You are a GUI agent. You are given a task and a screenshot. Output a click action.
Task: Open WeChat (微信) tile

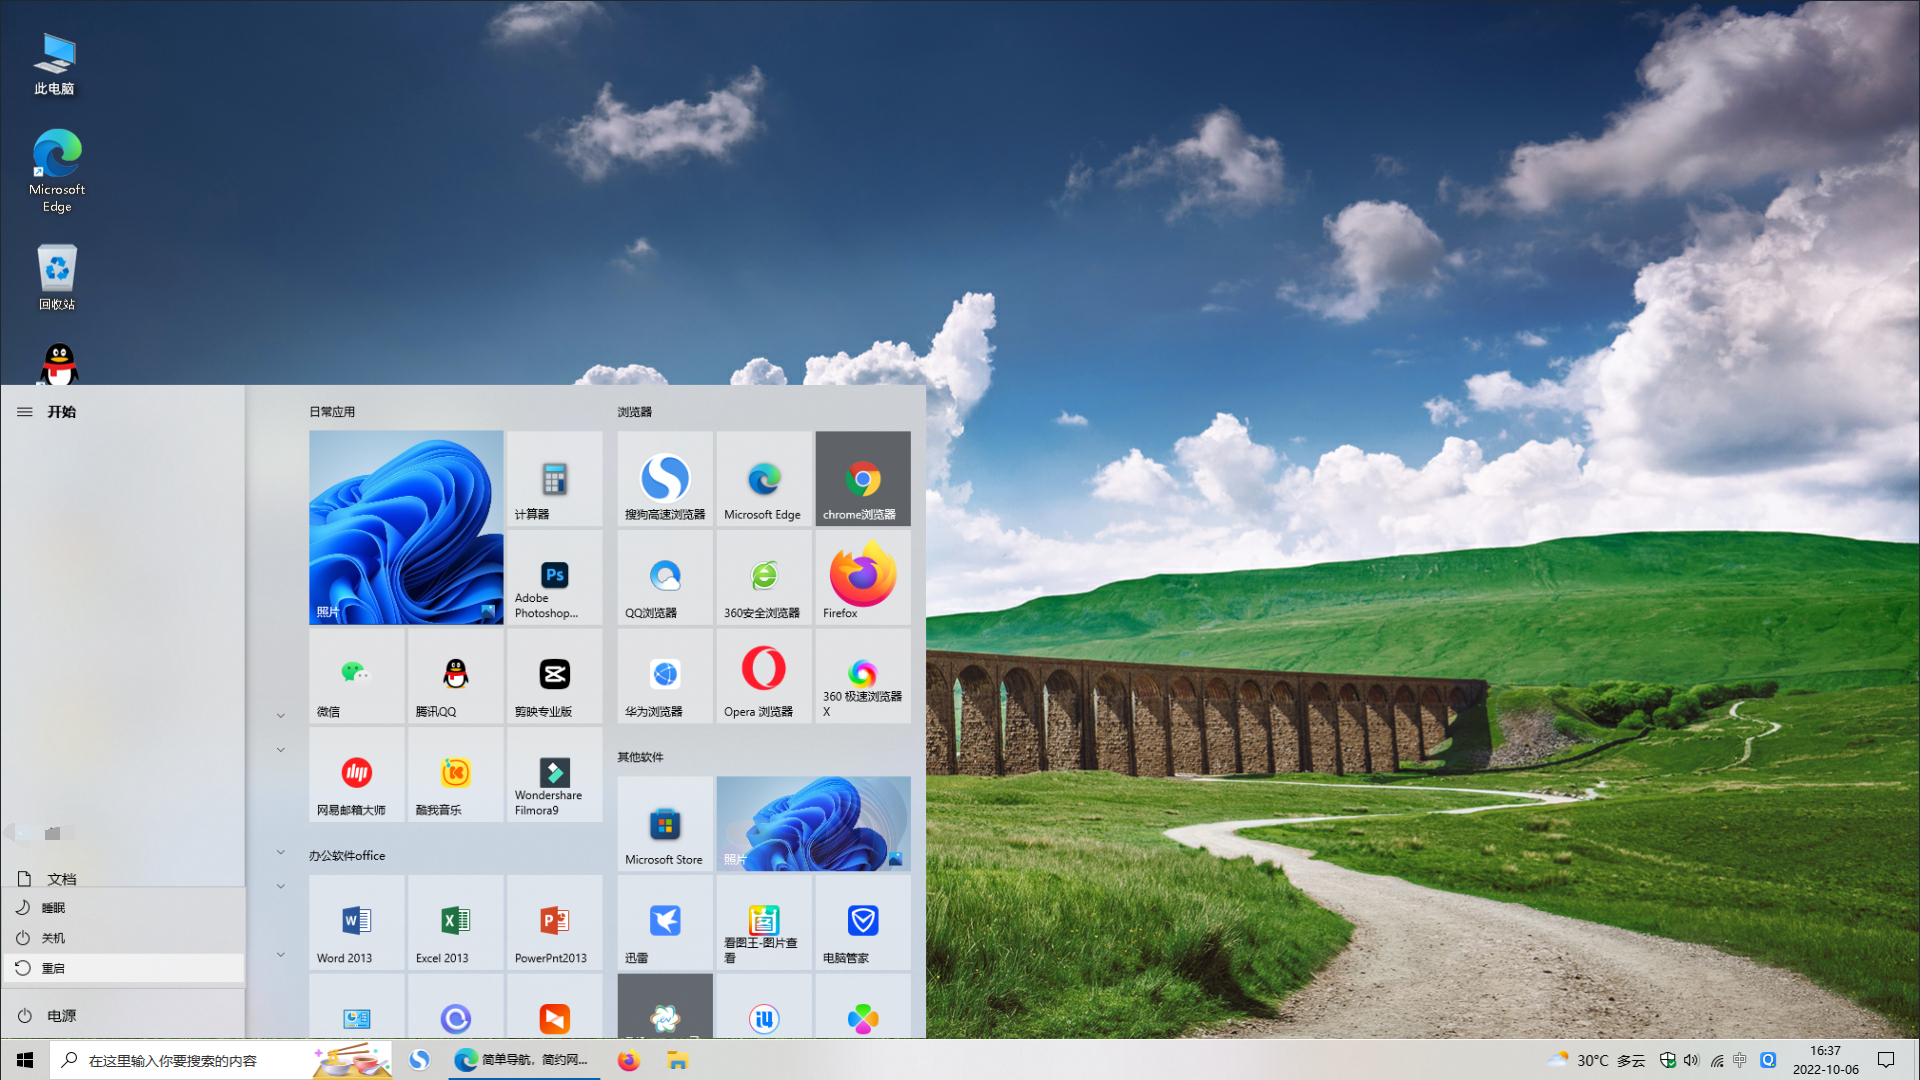(356, 676)
